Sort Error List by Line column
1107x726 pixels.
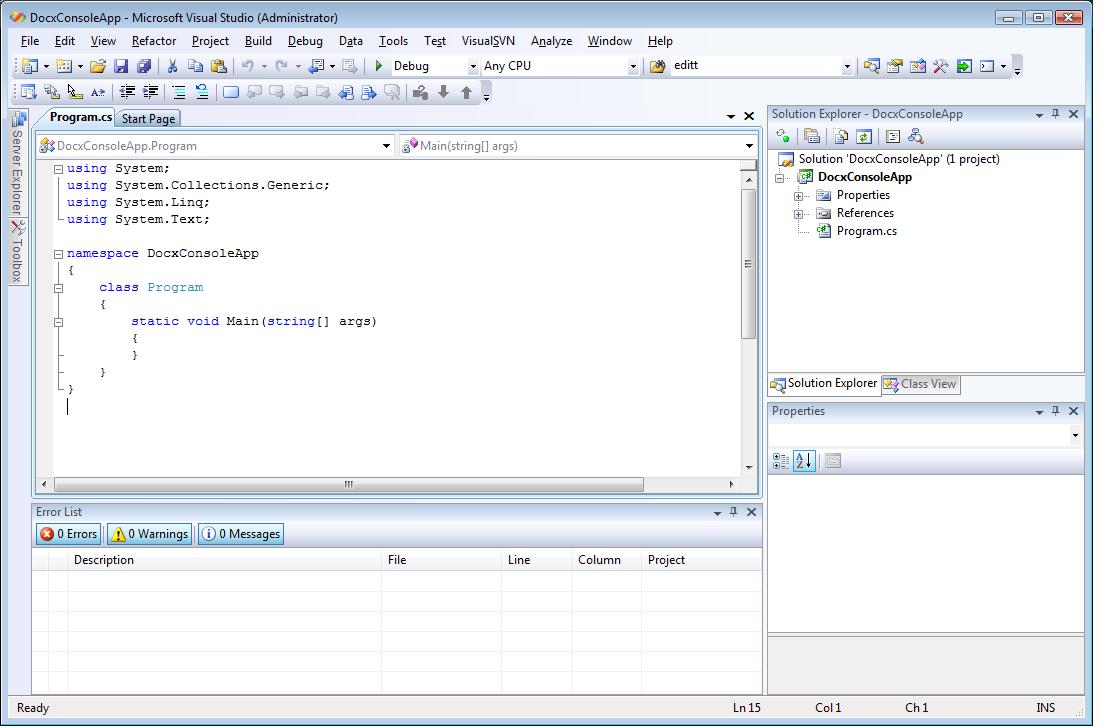point(537,560)
